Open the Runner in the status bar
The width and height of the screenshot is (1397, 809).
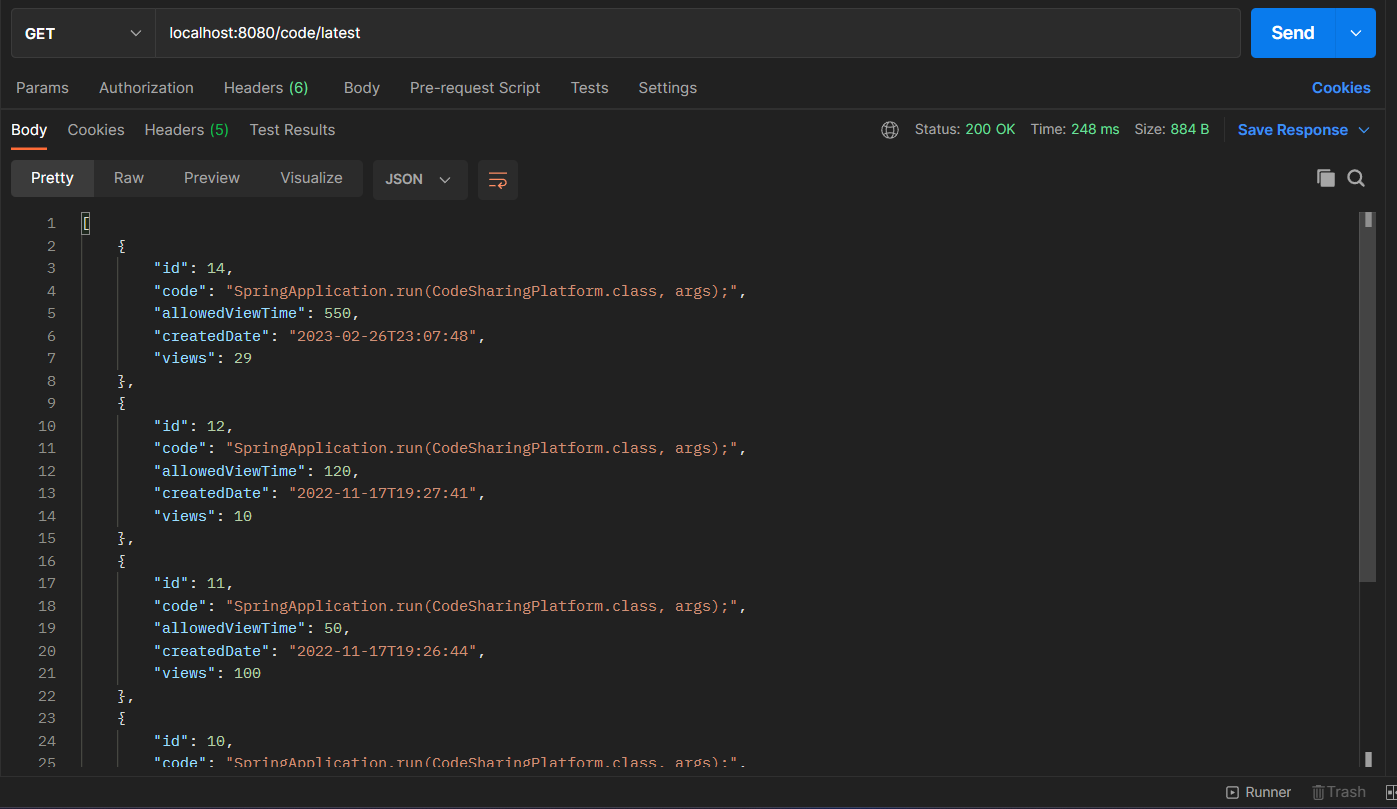tap(1259, 792)
